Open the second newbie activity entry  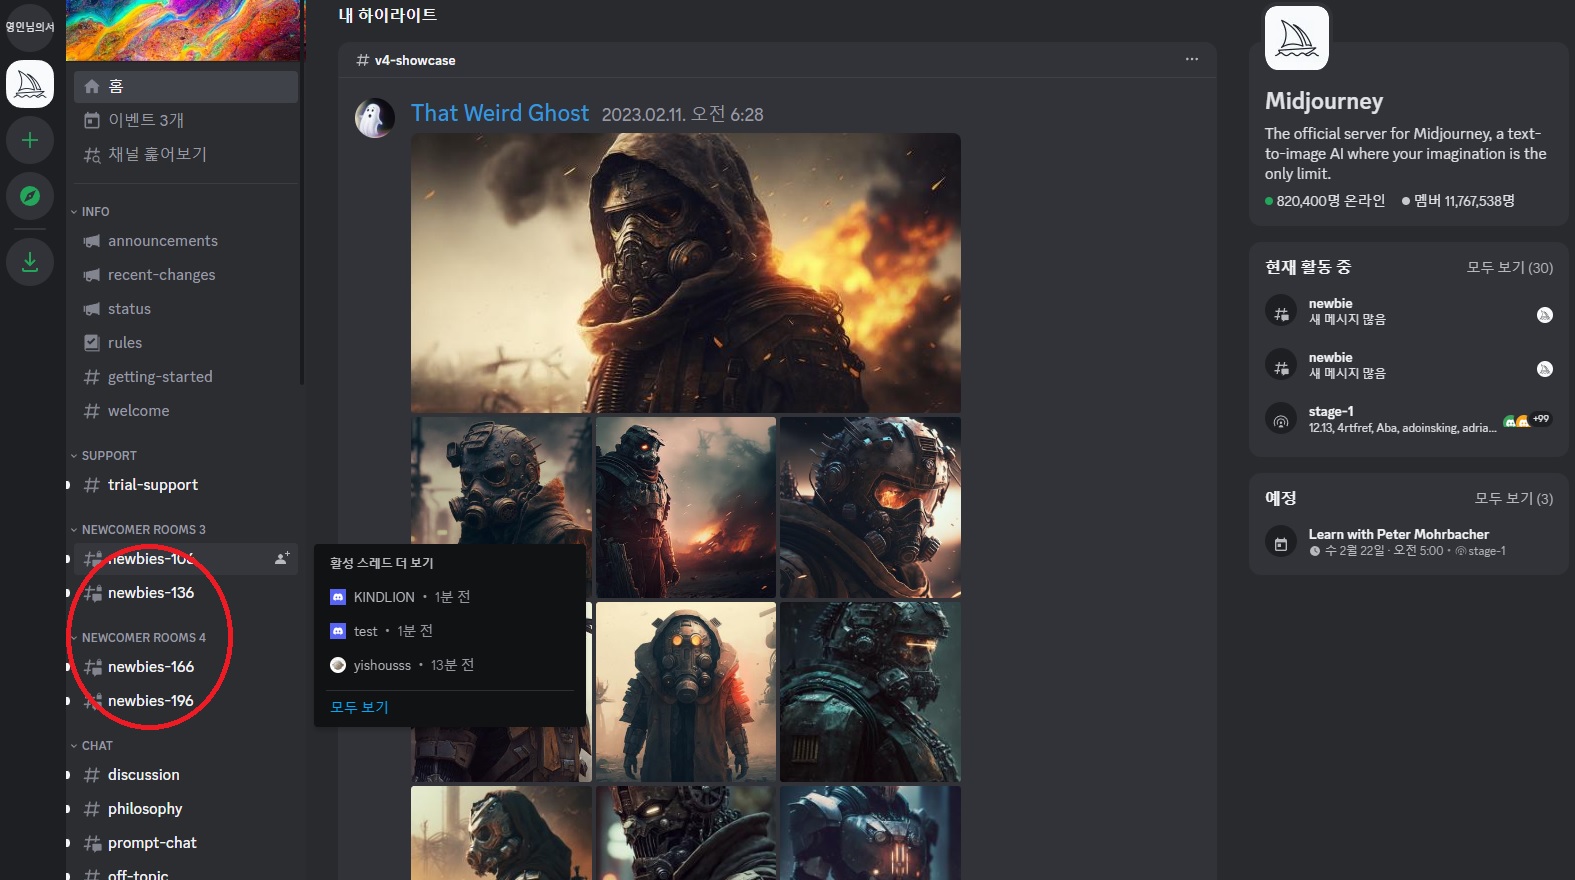click(x=1408, y=365)
